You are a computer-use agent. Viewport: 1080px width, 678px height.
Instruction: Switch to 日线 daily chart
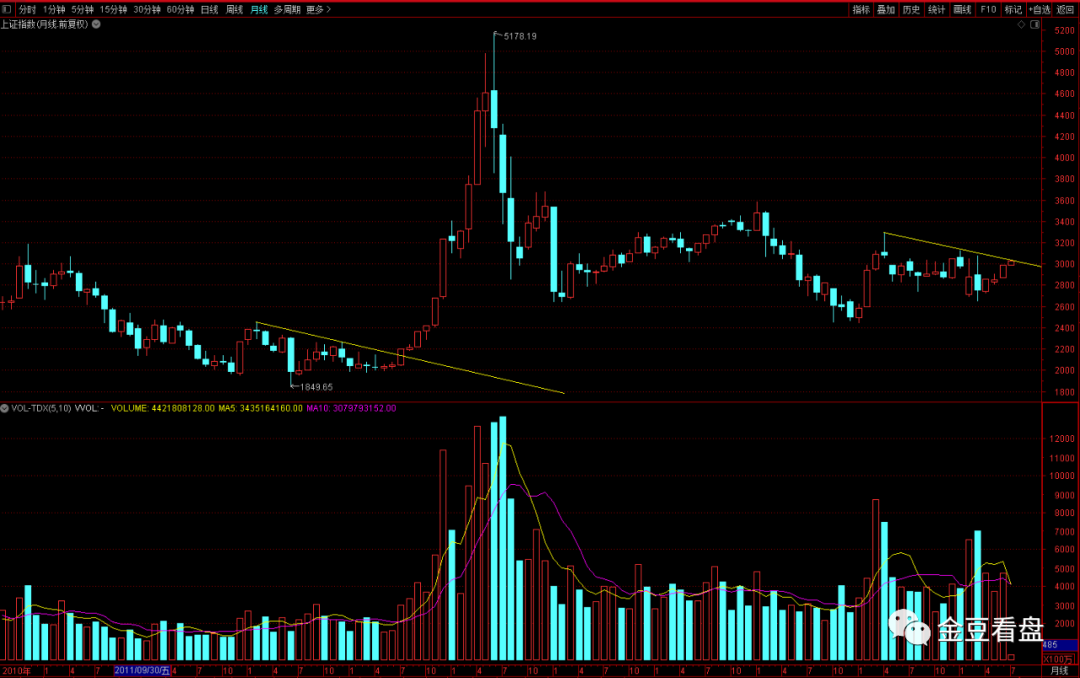tap(209, 10)
